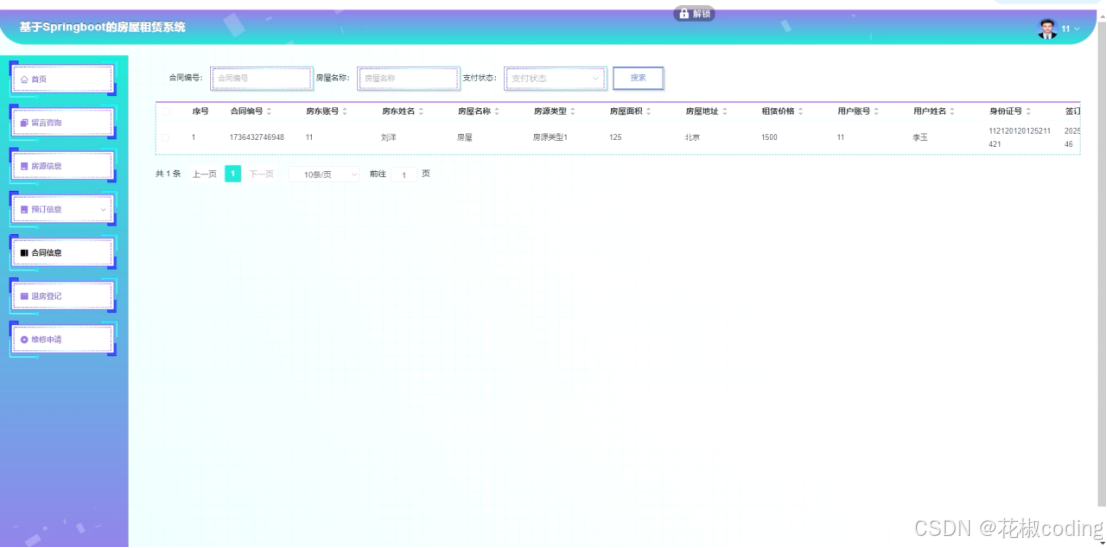Tick the checkbox for contract row 1736432746948
1107x548 pixels.
point(166,138)
